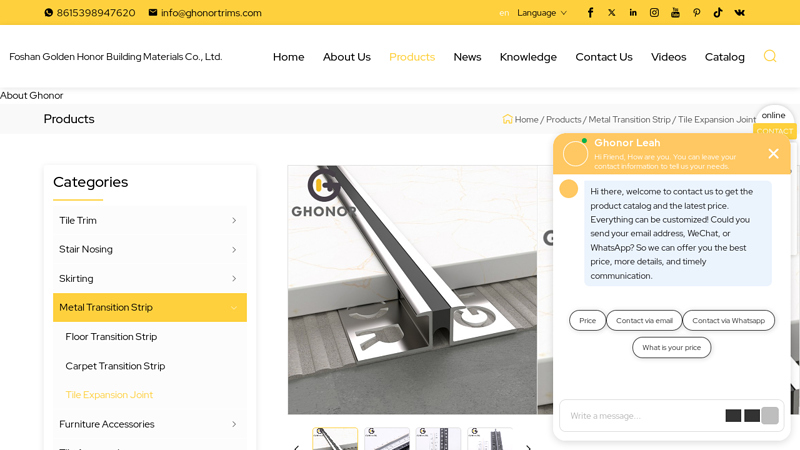Click the Pinterest icon
This screenshot has height=450, width=800.
697,13
